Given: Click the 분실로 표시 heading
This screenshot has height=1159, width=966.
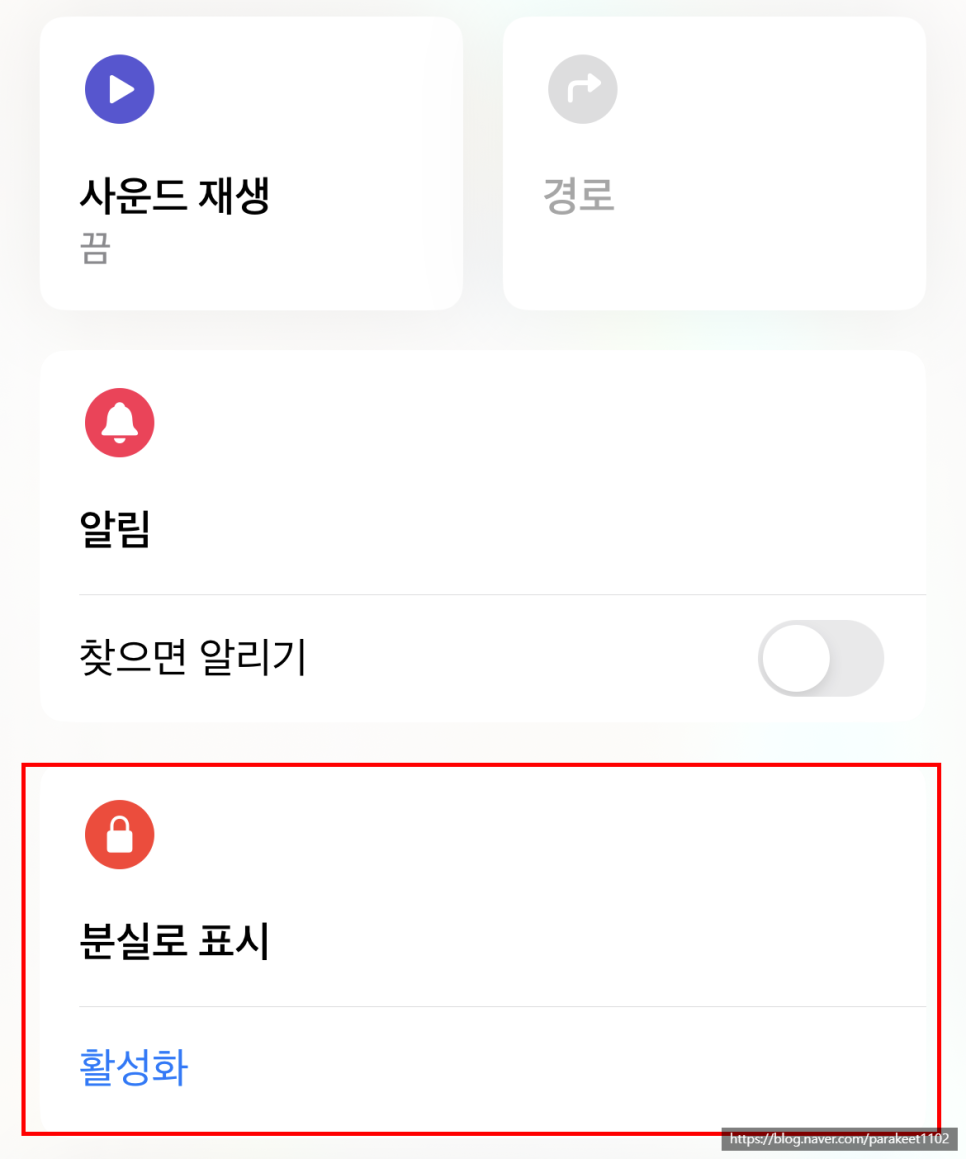Looking at the screenshot, I should 174,941.
